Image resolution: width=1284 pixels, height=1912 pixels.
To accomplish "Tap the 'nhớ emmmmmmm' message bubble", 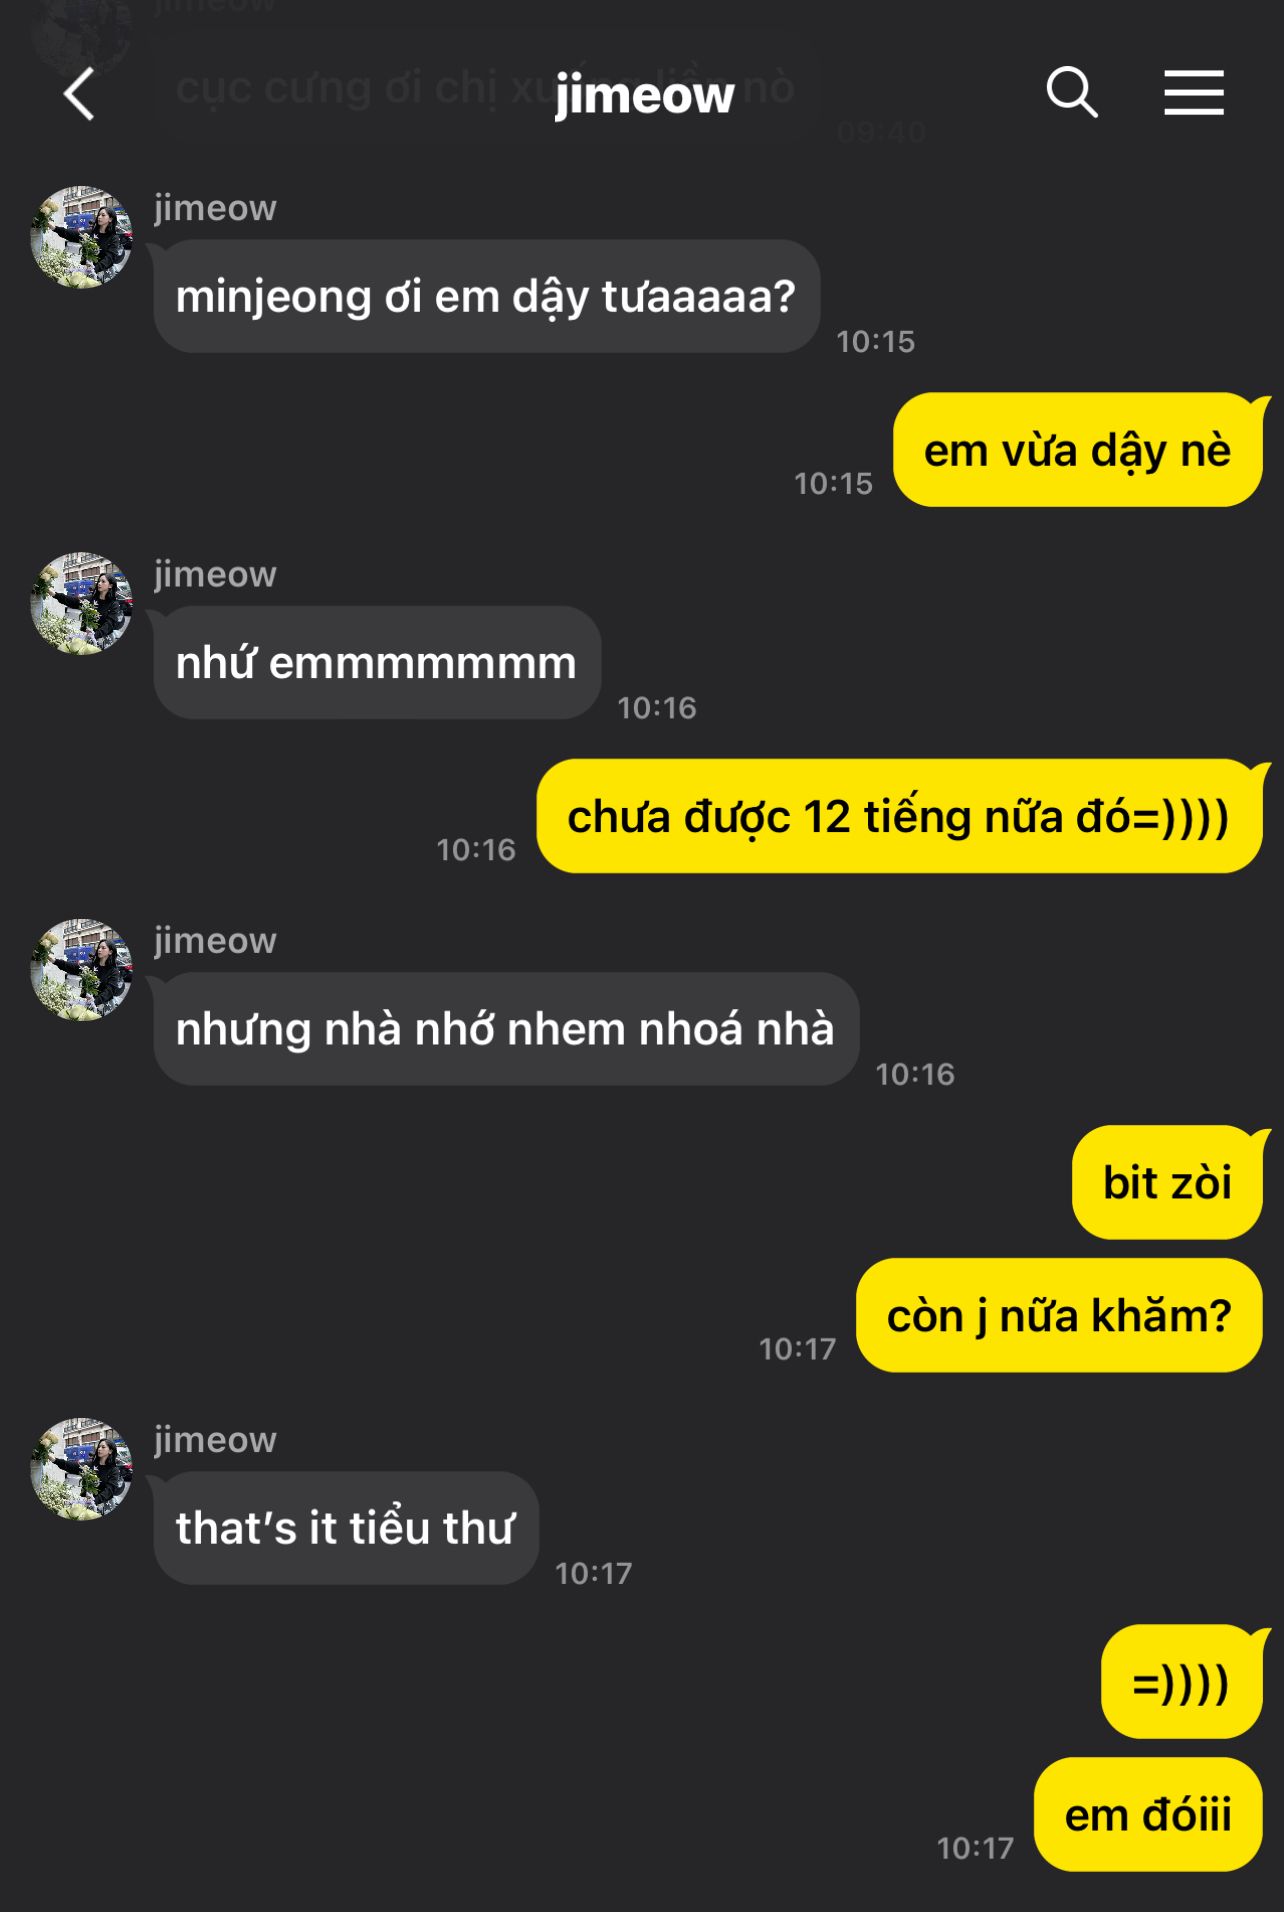I will (377, 663).
